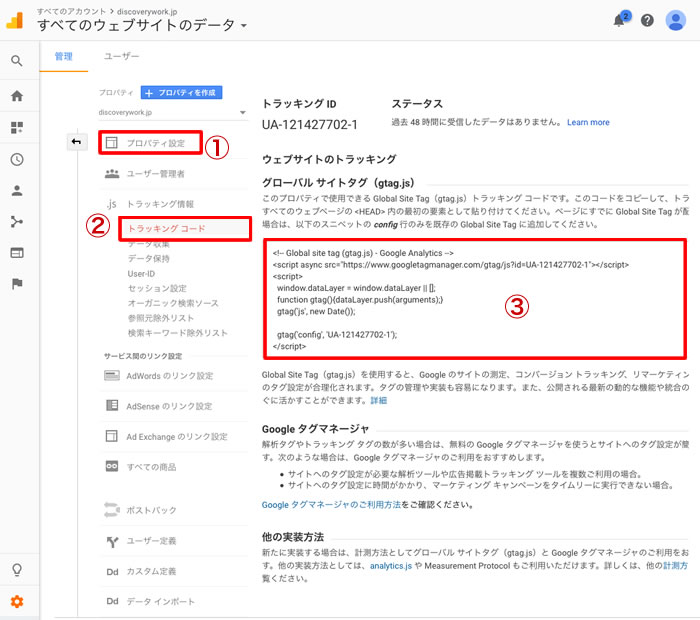Select トラッキング コード in the menu

(166, 229)
